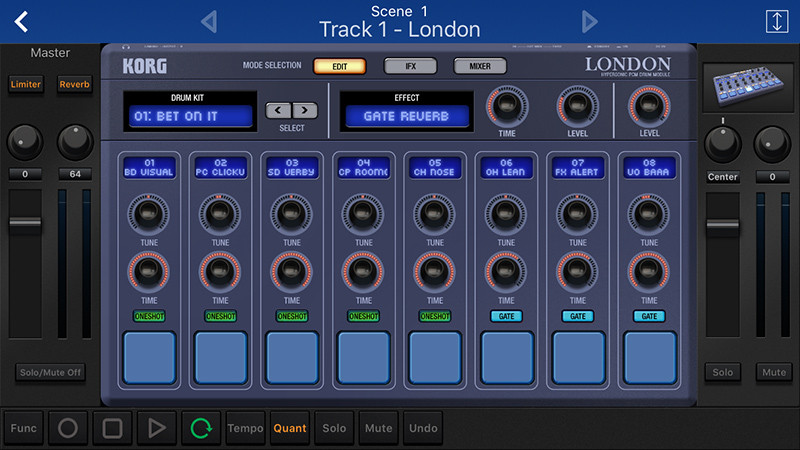
Task: Click the effect LEVEL knob
Action: (578, 106)
